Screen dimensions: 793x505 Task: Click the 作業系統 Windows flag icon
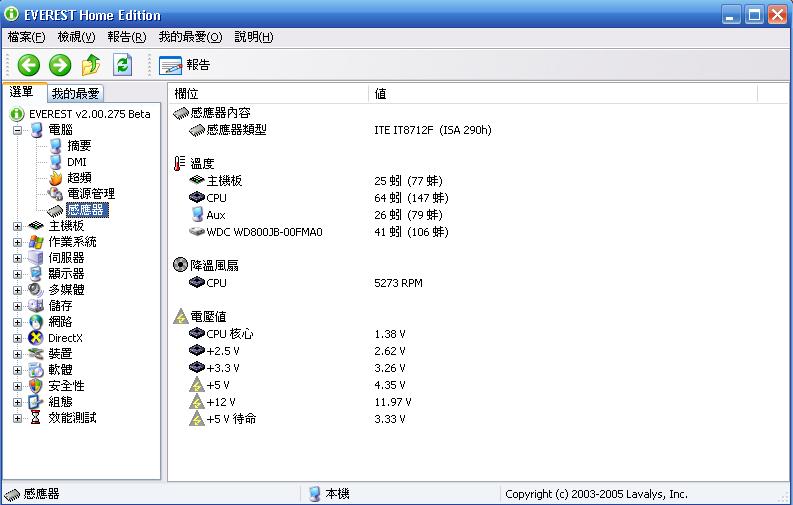tap(36, 242)
